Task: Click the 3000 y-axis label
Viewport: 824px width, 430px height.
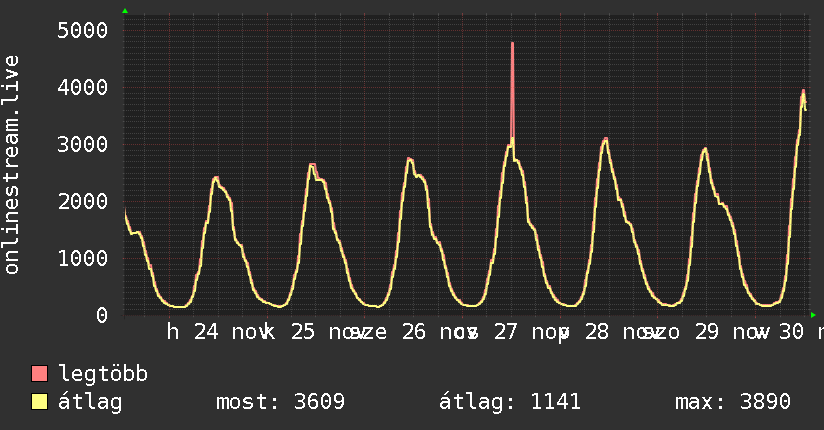Action: tap(83, 145)
